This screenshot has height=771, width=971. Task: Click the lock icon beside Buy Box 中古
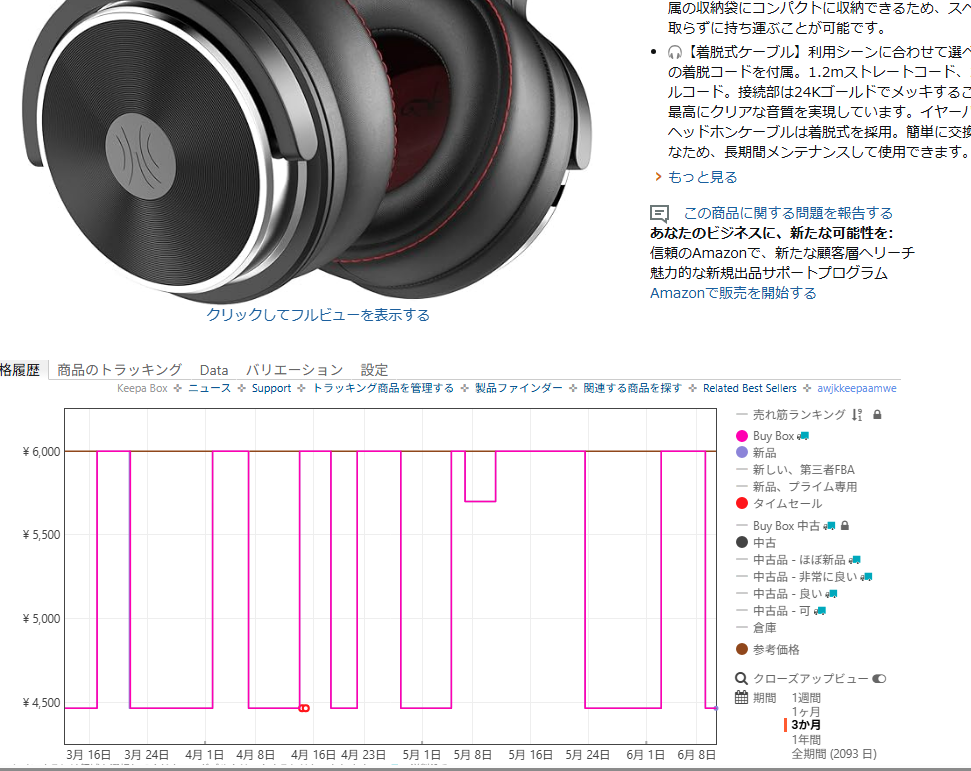(845, 526)
